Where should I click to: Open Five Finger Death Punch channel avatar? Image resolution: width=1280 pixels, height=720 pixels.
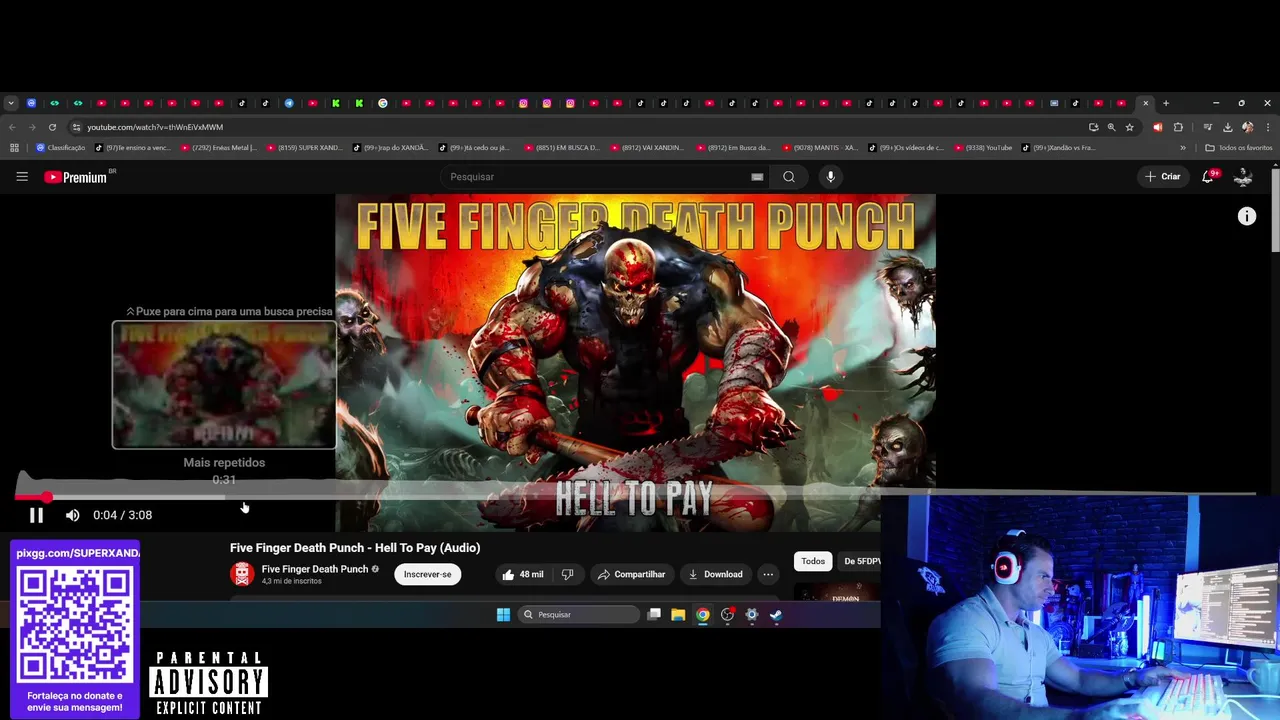pyautogui.click(x=242, y=574)
